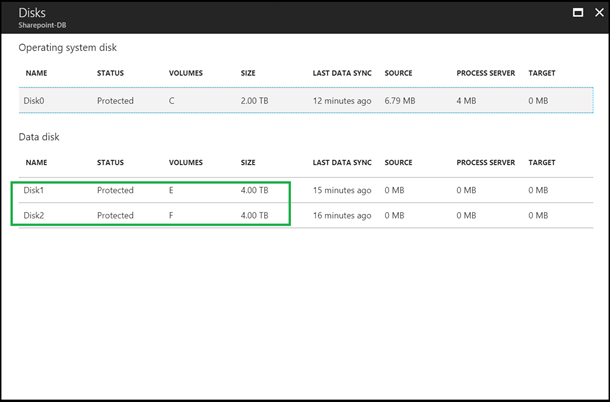The image size is (610, 402).
Task: Click volume E in Disk1 row
Action: [171, 190]
